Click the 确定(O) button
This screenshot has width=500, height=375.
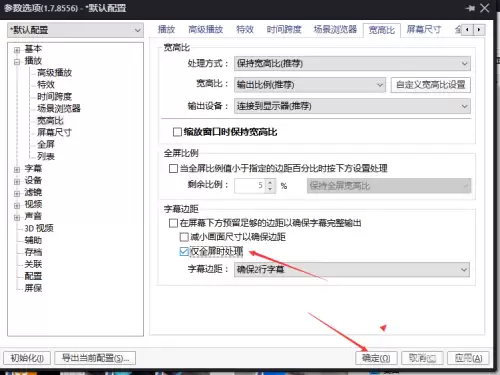376,358
